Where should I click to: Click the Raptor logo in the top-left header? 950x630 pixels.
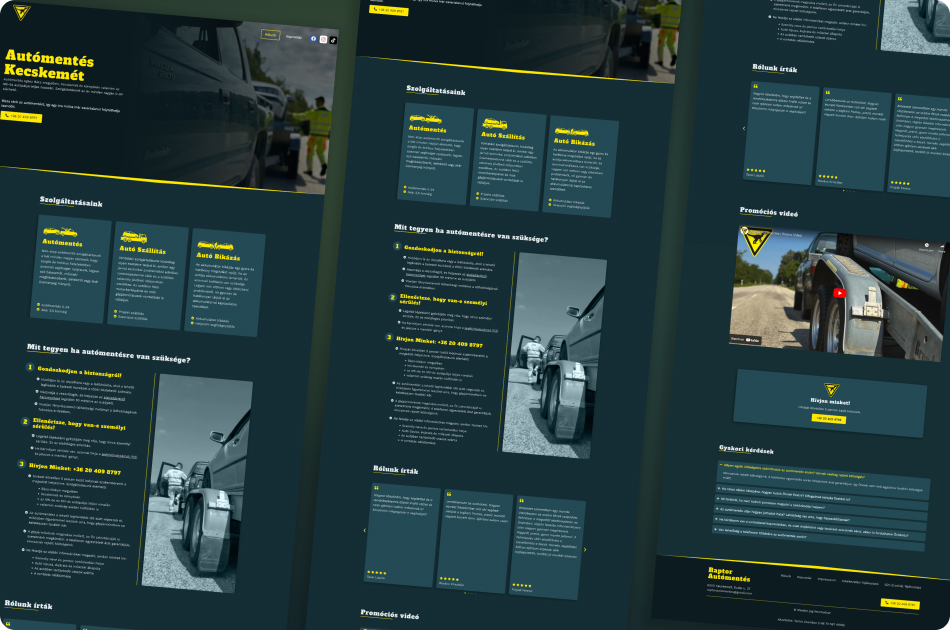[x=21, y=12]
